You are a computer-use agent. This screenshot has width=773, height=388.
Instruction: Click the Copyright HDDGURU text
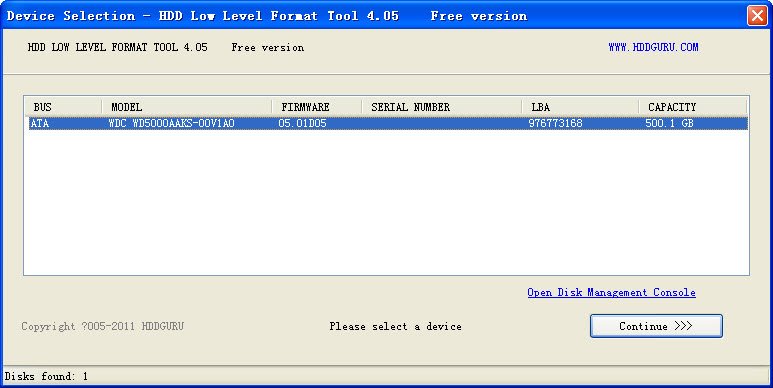click(103, 326)
